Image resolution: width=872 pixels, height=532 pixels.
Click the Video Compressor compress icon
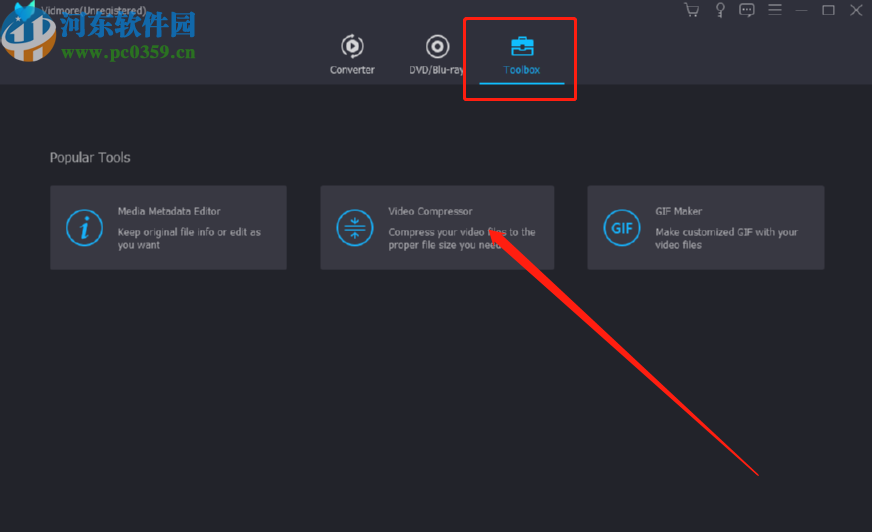[x=355, y=228]
